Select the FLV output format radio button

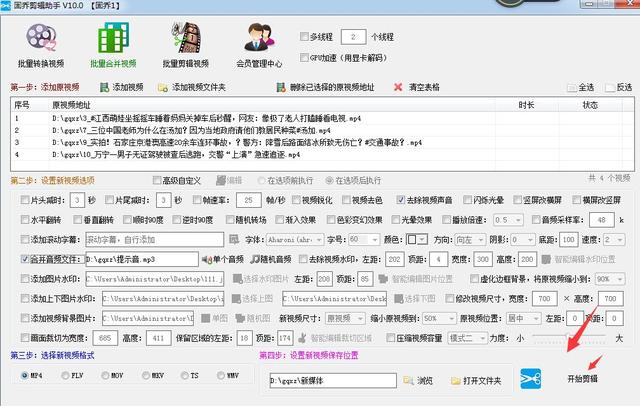click(x=66, y=375)
